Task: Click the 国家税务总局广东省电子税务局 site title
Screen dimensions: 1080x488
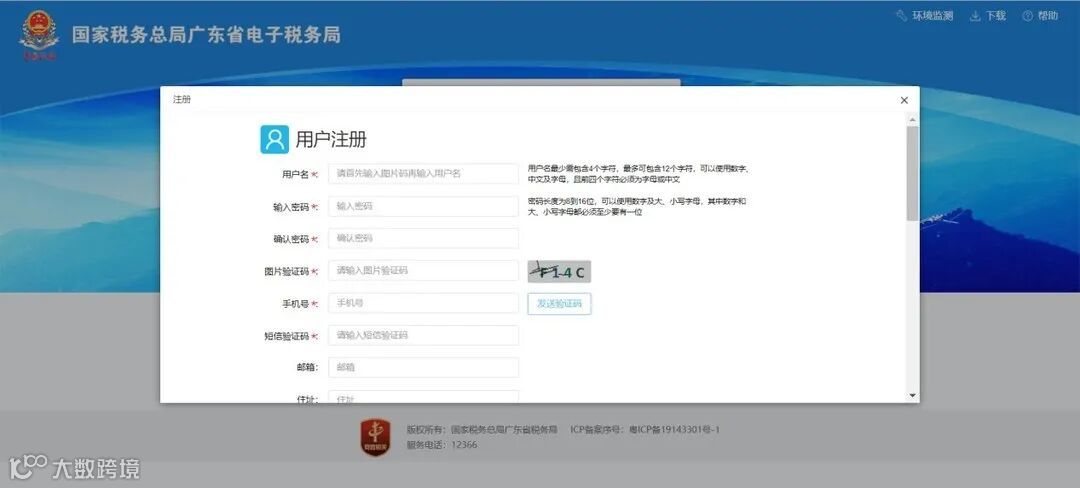Action: [x=206, y=35]
